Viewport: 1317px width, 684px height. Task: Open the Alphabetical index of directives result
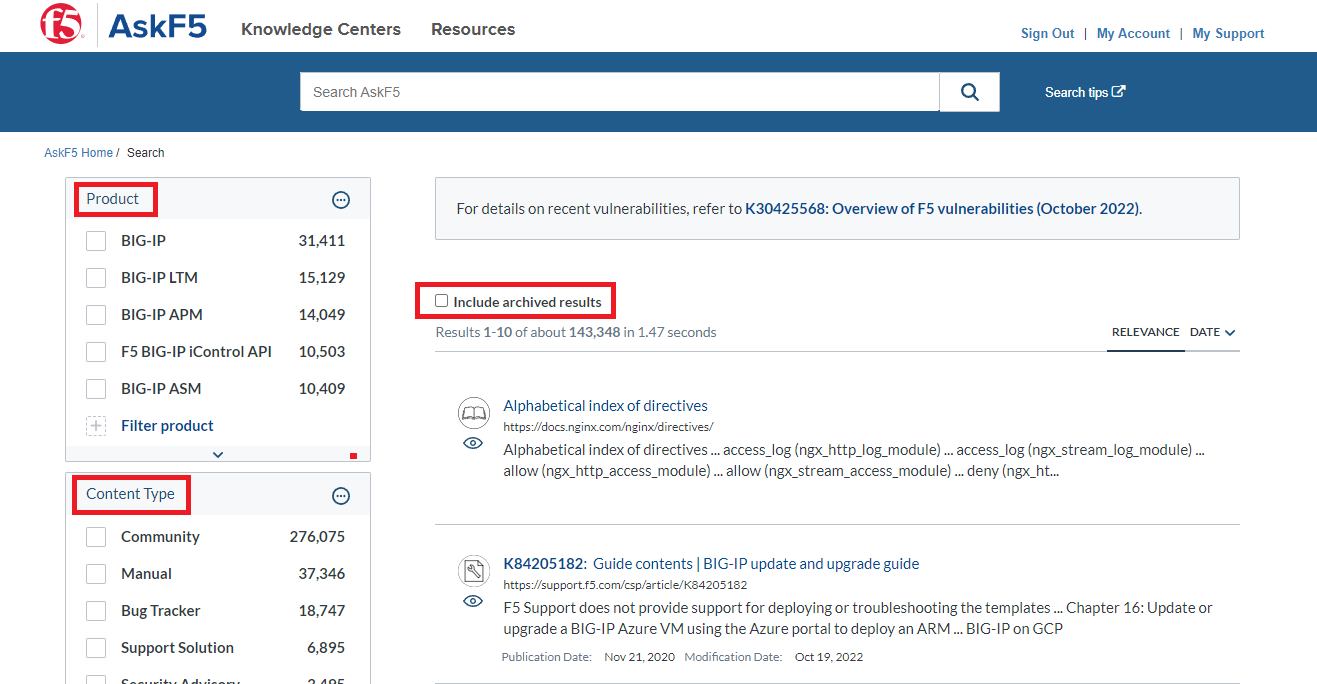605,406
